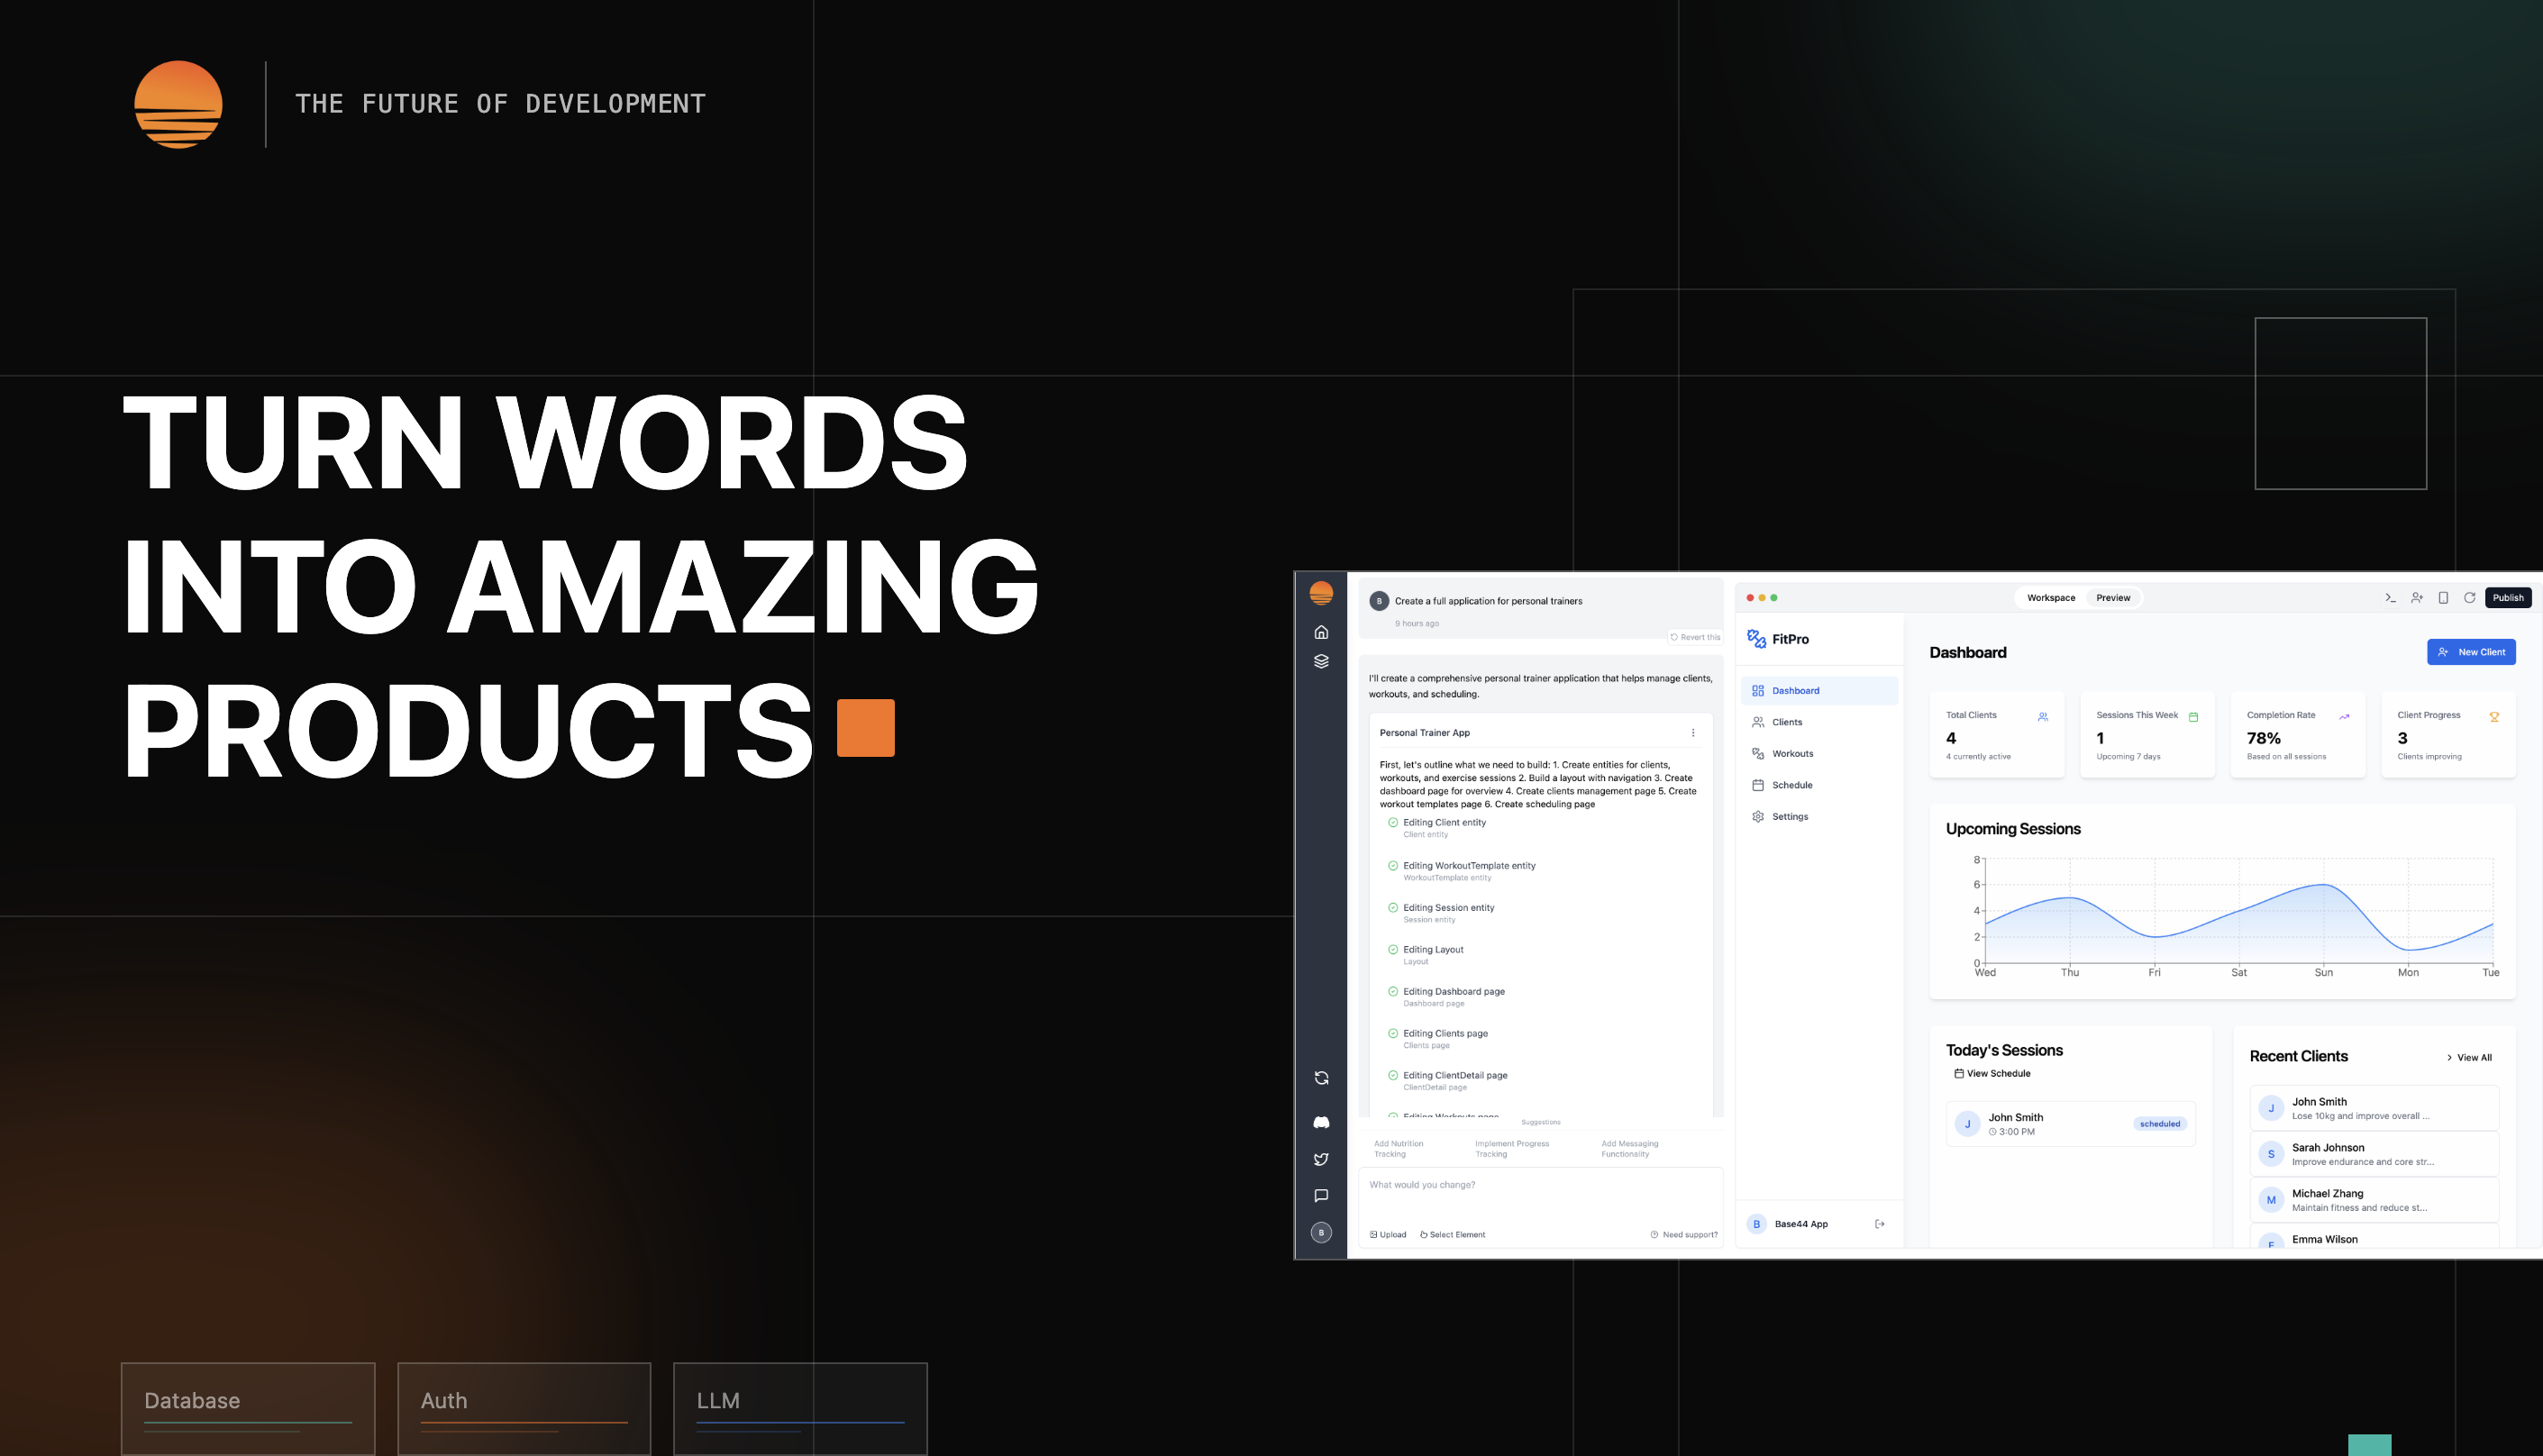Open Personal Trainer App three-dot menu
The width and height of the screenshot is (2543, 1456).
coord(1693,733)
